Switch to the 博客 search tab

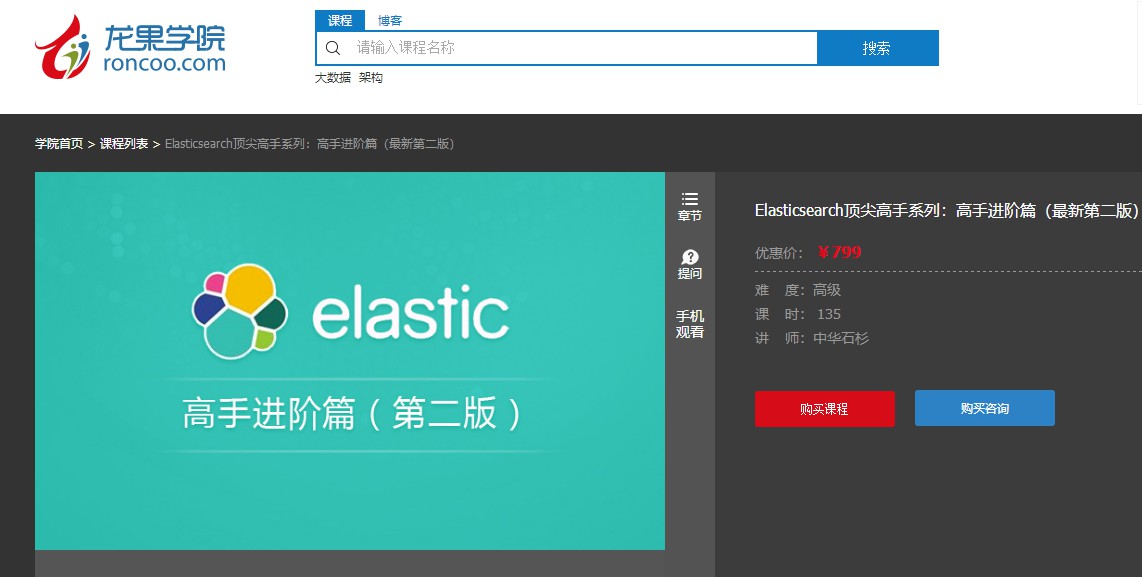coord(390,20)
